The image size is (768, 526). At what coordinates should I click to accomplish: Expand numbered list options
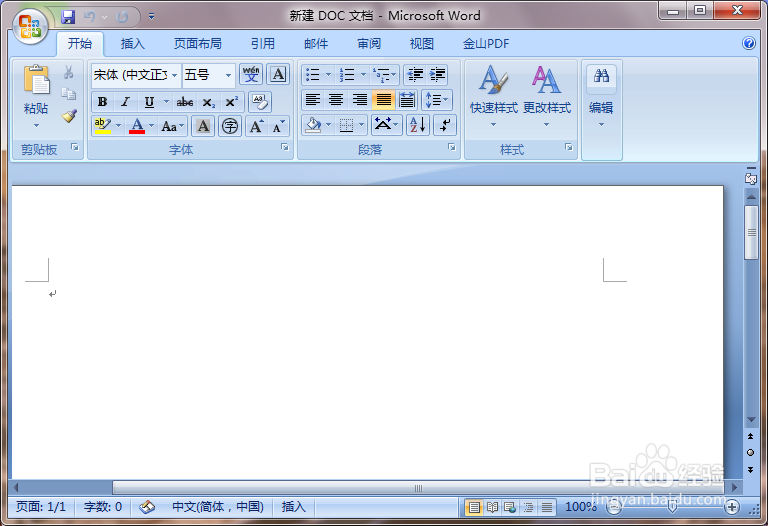coord(363,74)
